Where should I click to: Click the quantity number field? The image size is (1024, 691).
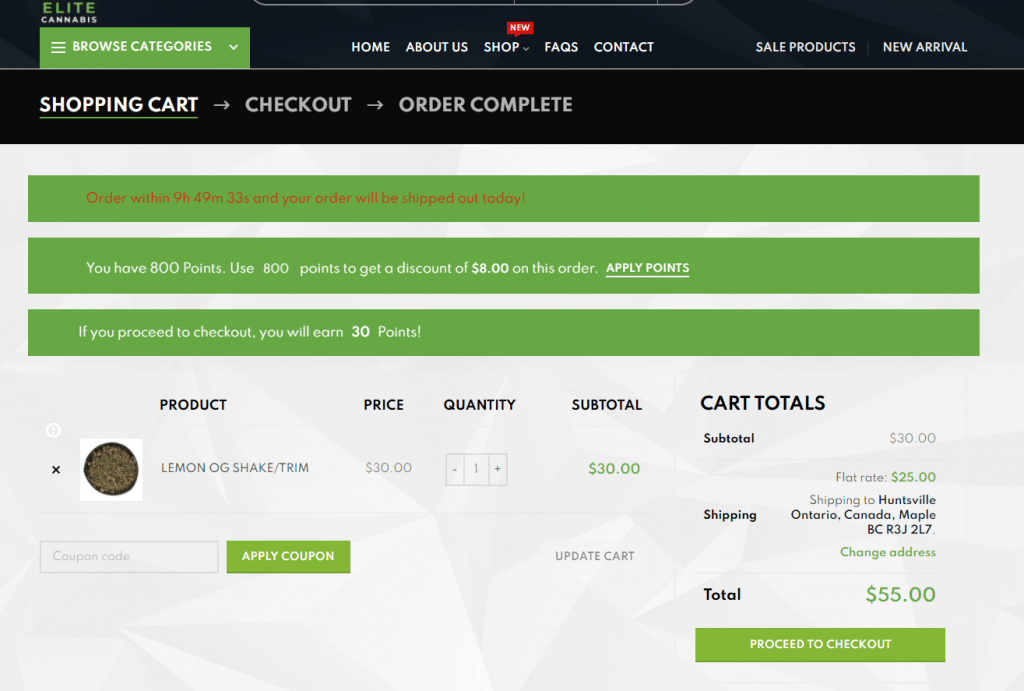[x=476, y=469]
